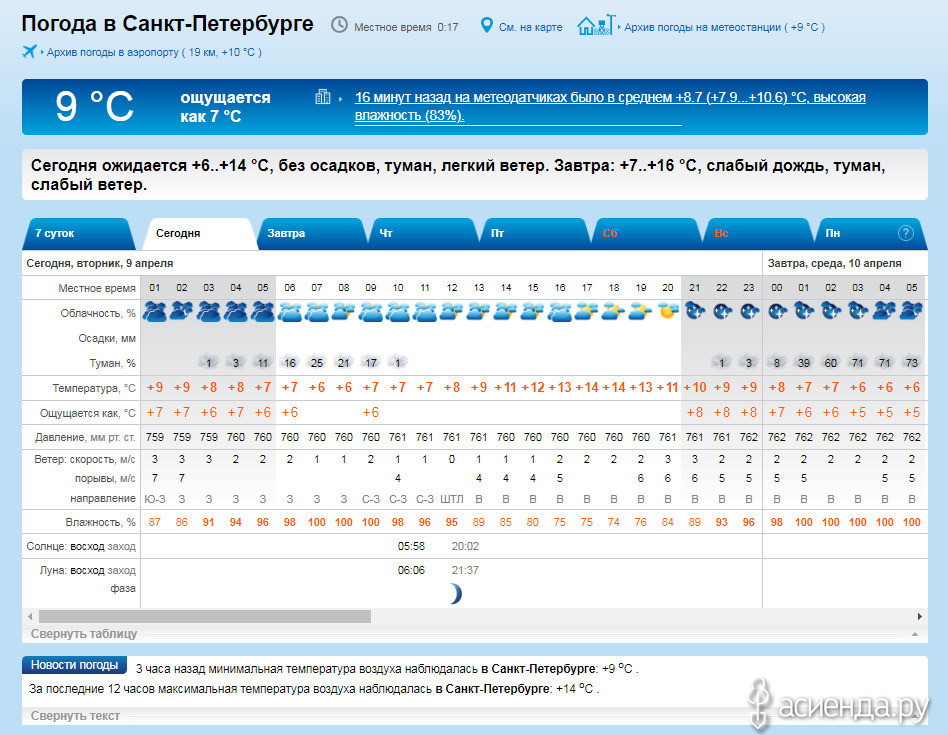Click the fog icon showing 25 percent

pyautogui.click(x=317, y=362)
